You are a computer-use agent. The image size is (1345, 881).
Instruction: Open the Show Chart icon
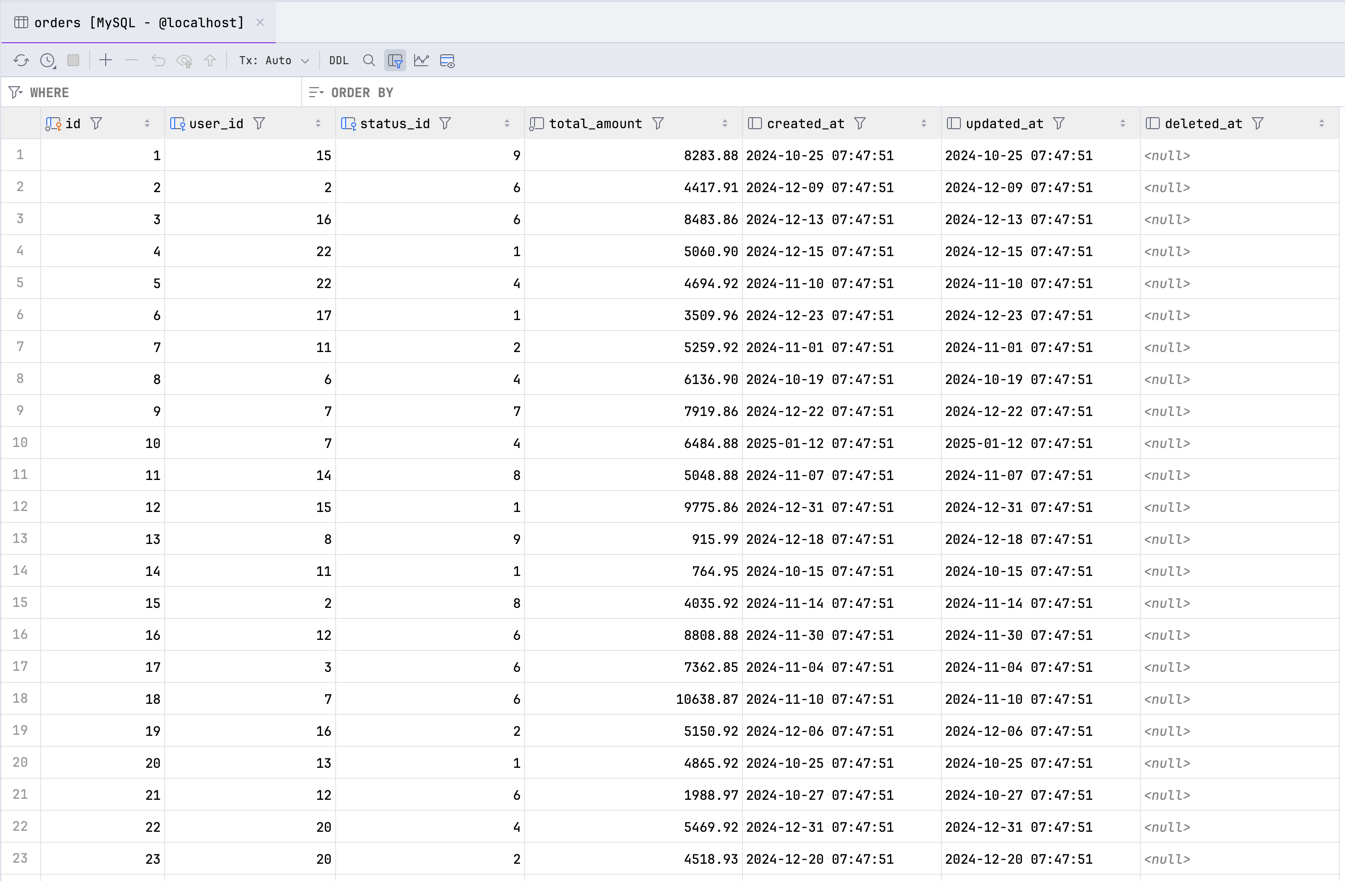421,61
